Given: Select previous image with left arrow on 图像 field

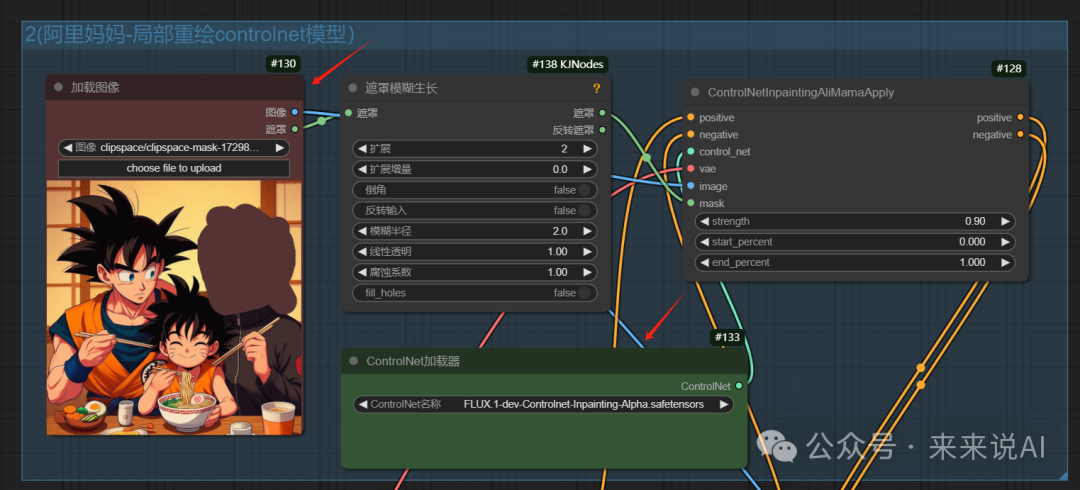Looking at the screenshot, I should tap(68, 147).
